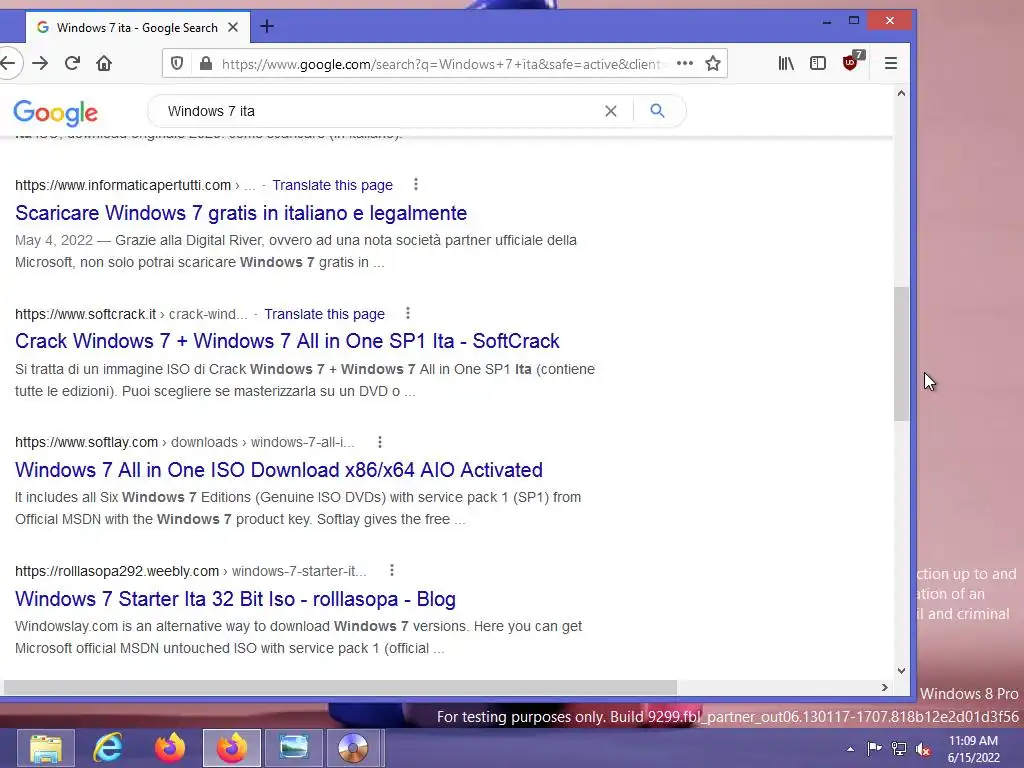
Task: Launch Internet Explorer from the taskbar
Action: pyautogui.click(x=108, y=748)
